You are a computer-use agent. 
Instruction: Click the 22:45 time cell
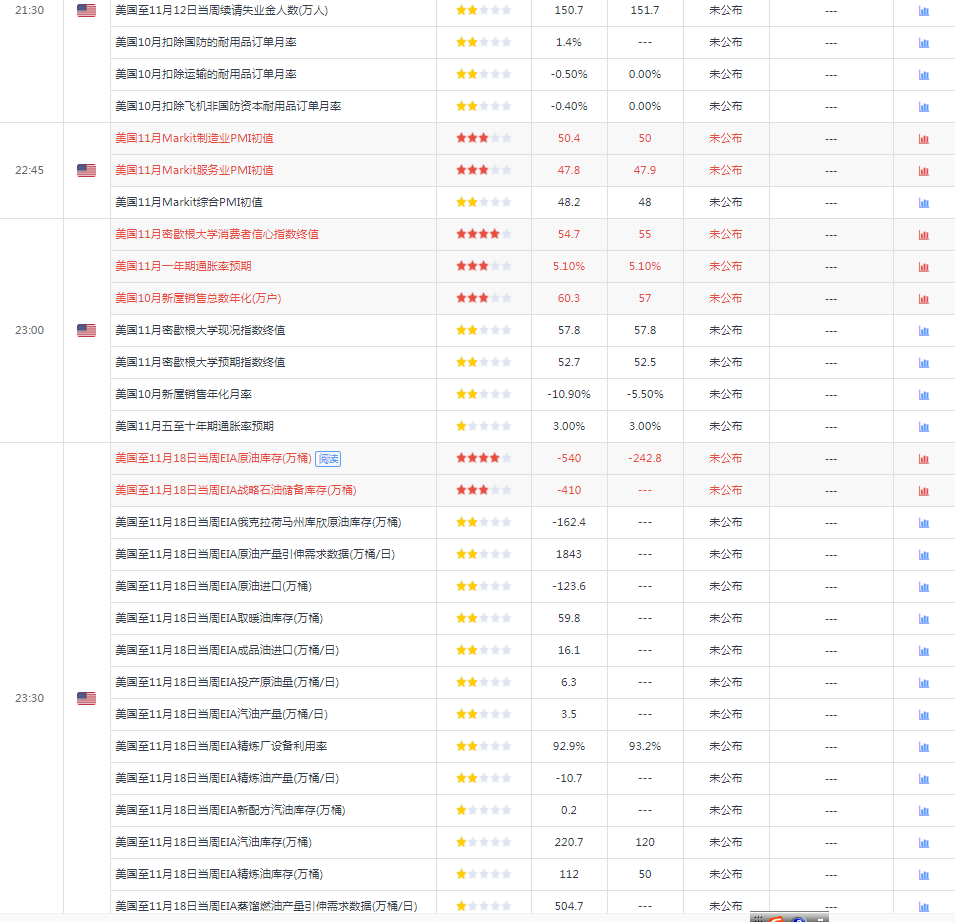point(29,171)
